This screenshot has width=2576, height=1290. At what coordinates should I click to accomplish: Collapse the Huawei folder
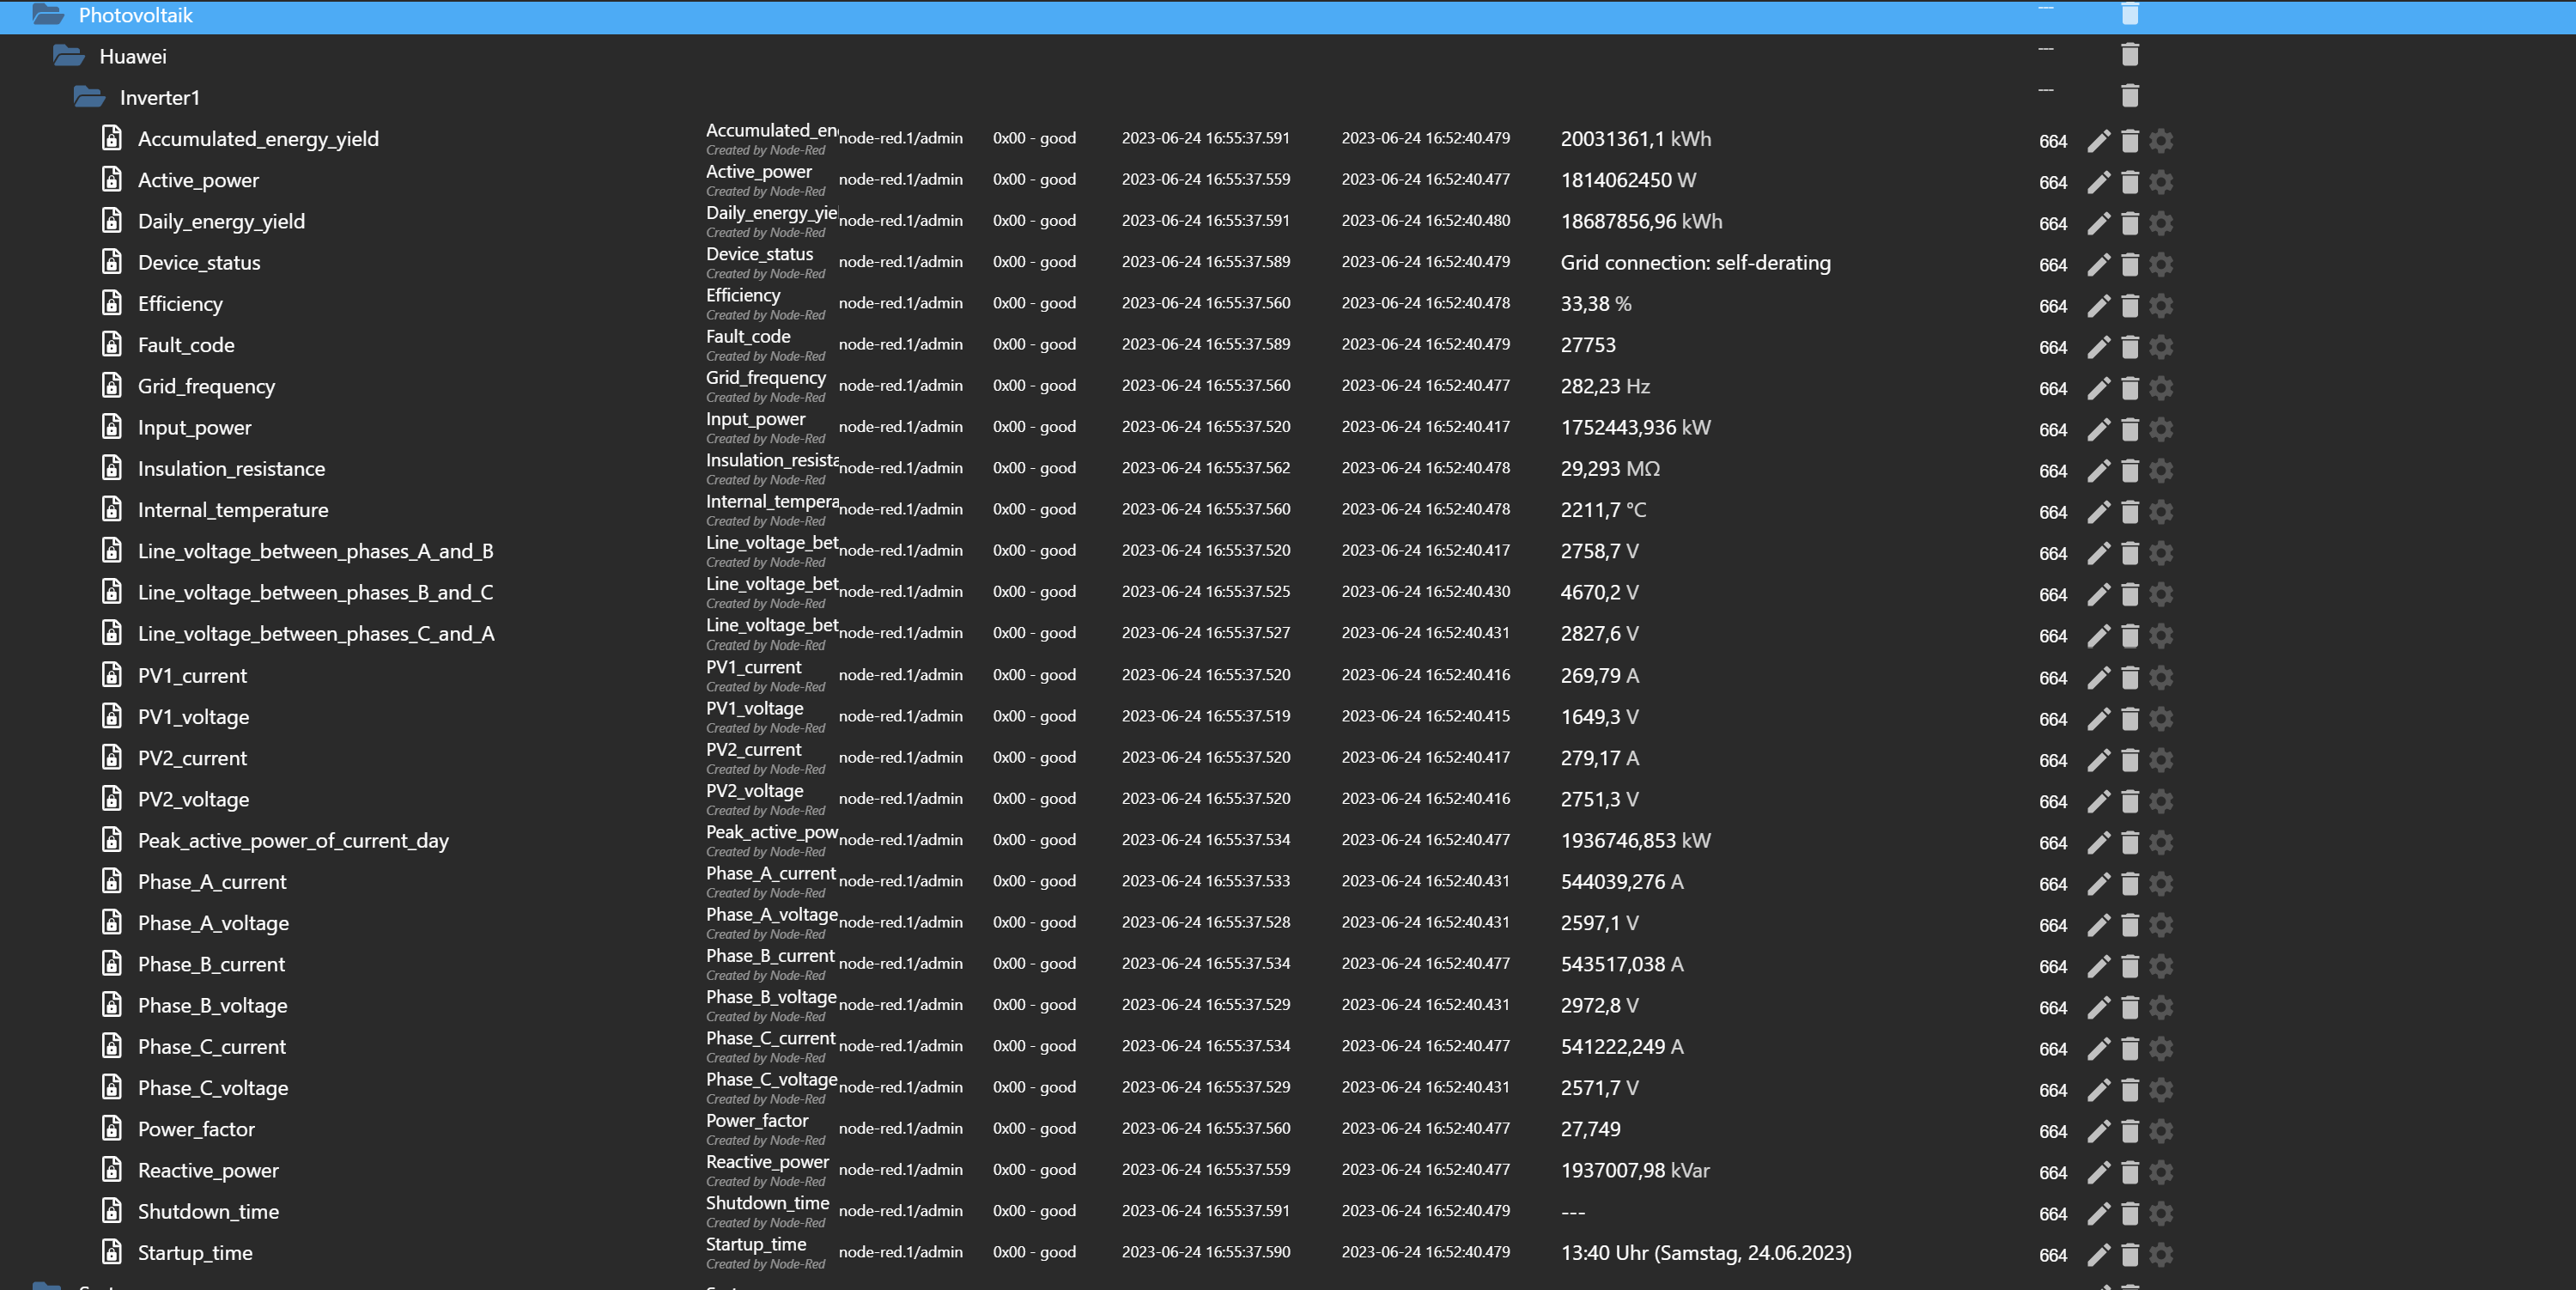[68, 56]
